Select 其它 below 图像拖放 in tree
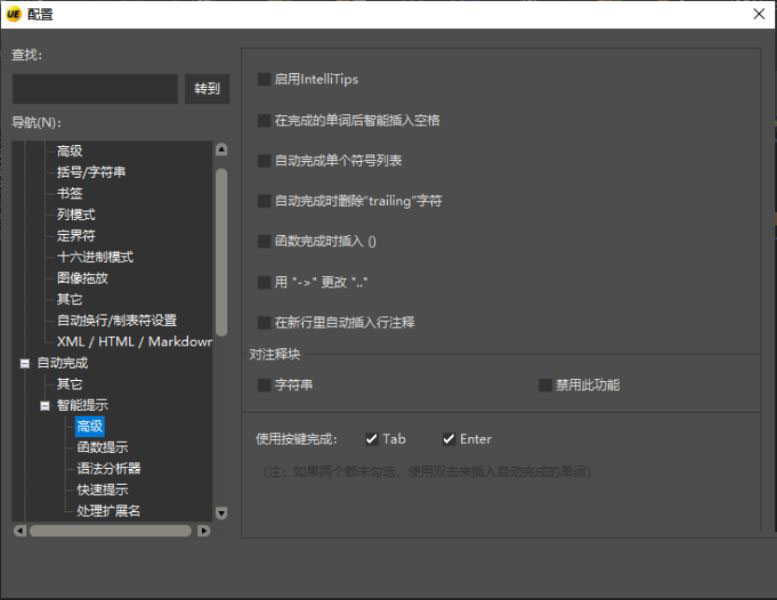 [x=69, y=299]
